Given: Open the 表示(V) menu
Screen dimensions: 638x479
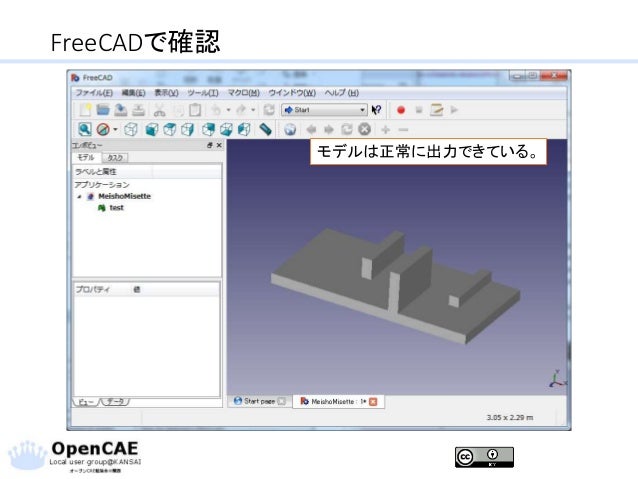Looking at the screenshot, I should (x=166, y=93).
